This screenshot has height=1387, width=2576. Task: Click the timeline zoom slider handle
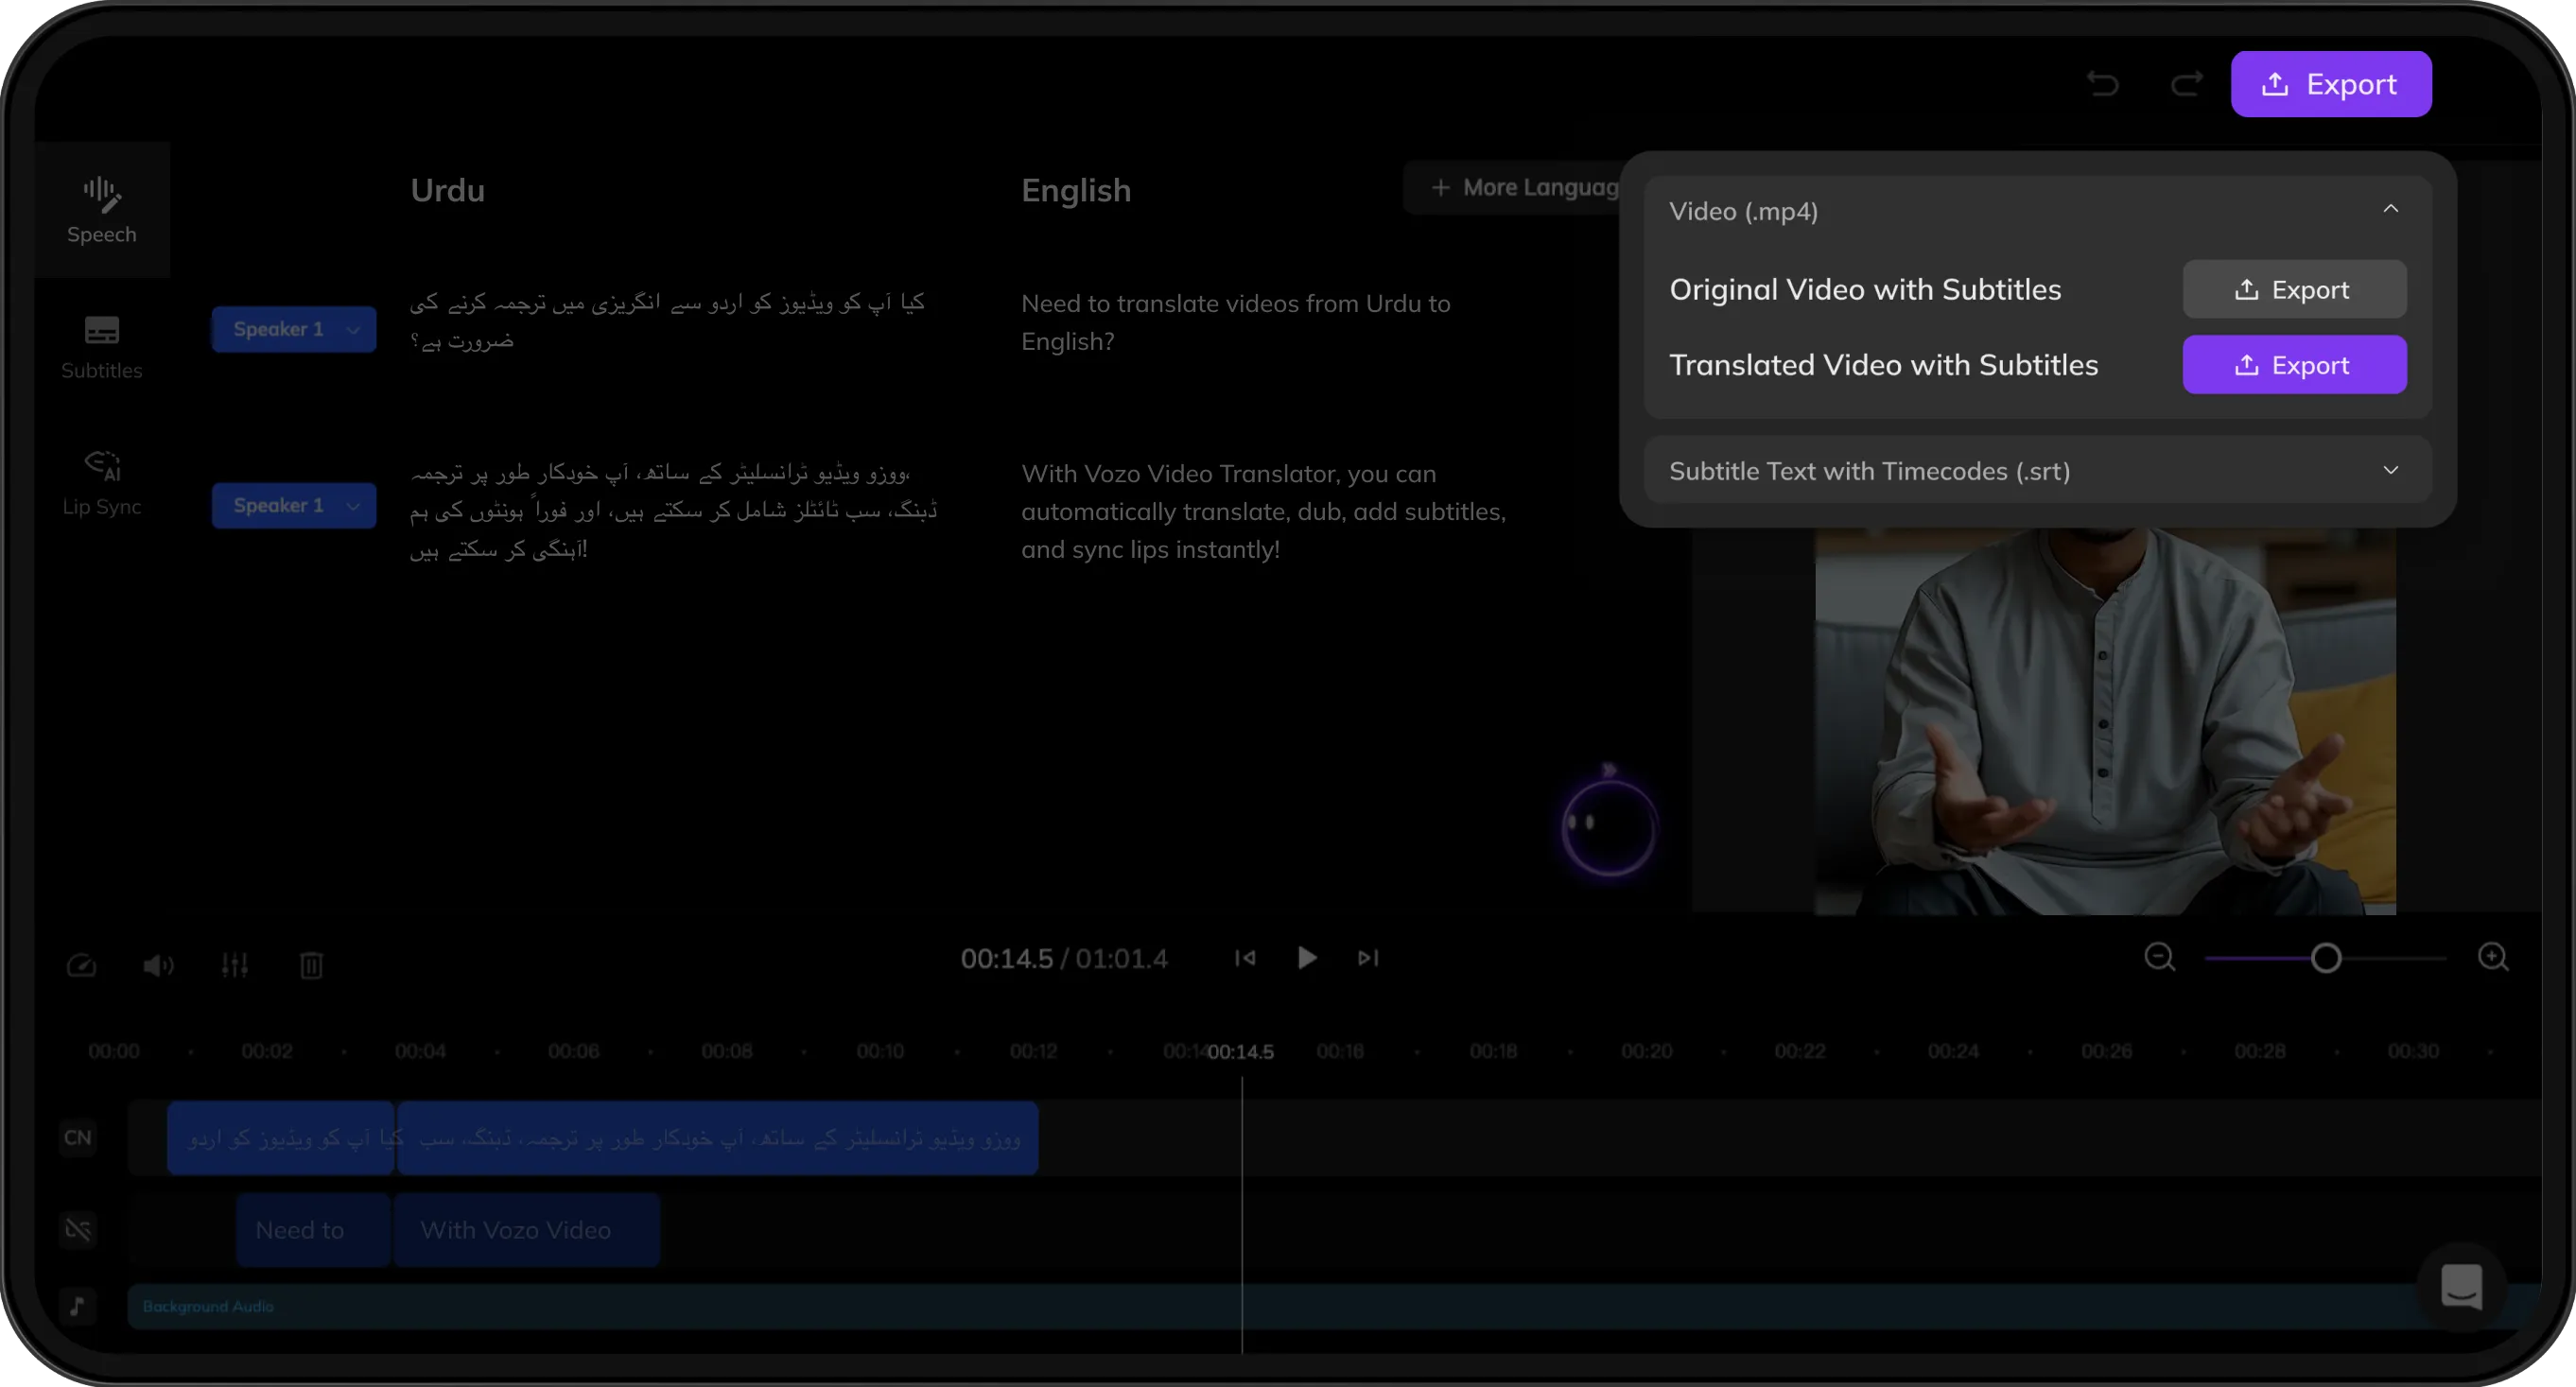click(2326, 958)
